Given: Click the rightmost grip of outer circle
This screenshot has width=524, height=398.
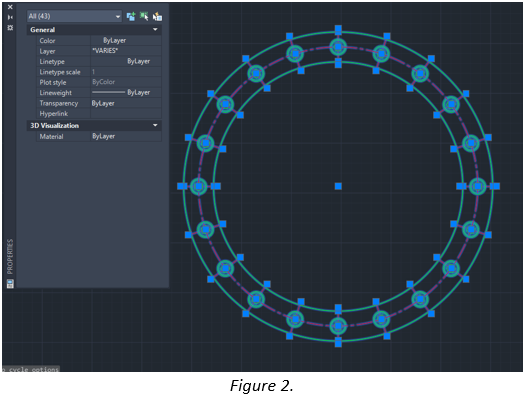Looking at the screenshot, I should click(x=496, y=186).
